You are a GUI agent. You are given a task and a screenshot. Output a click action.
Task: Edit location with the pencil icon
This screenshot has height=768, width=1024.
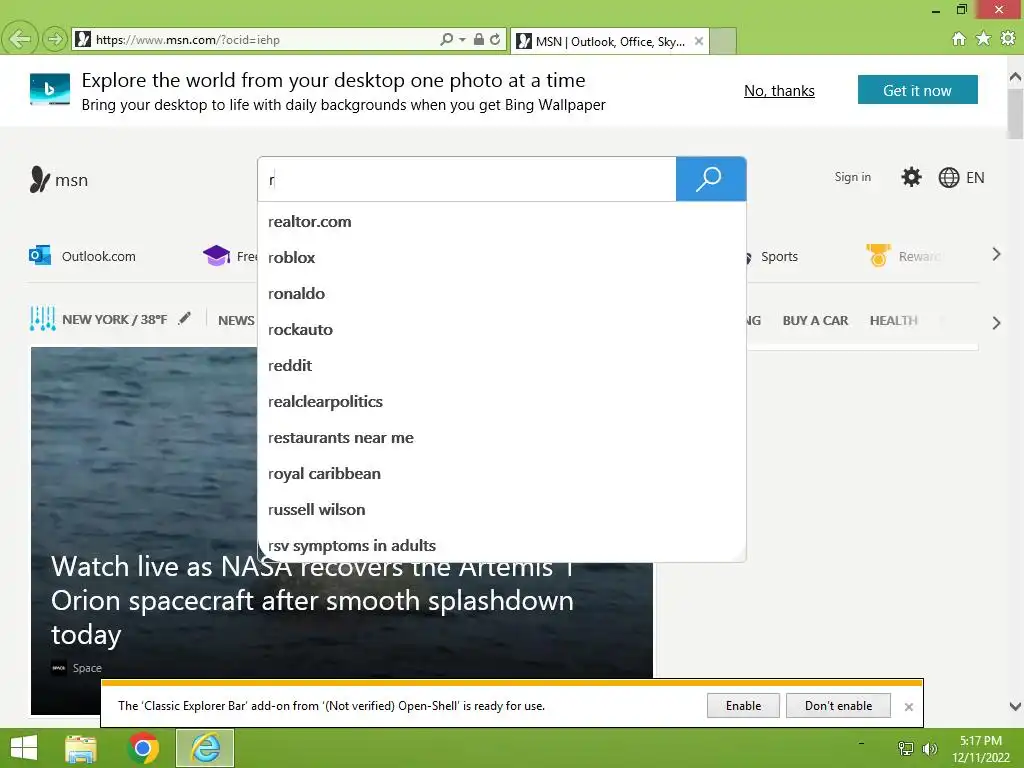click(185, 318)
